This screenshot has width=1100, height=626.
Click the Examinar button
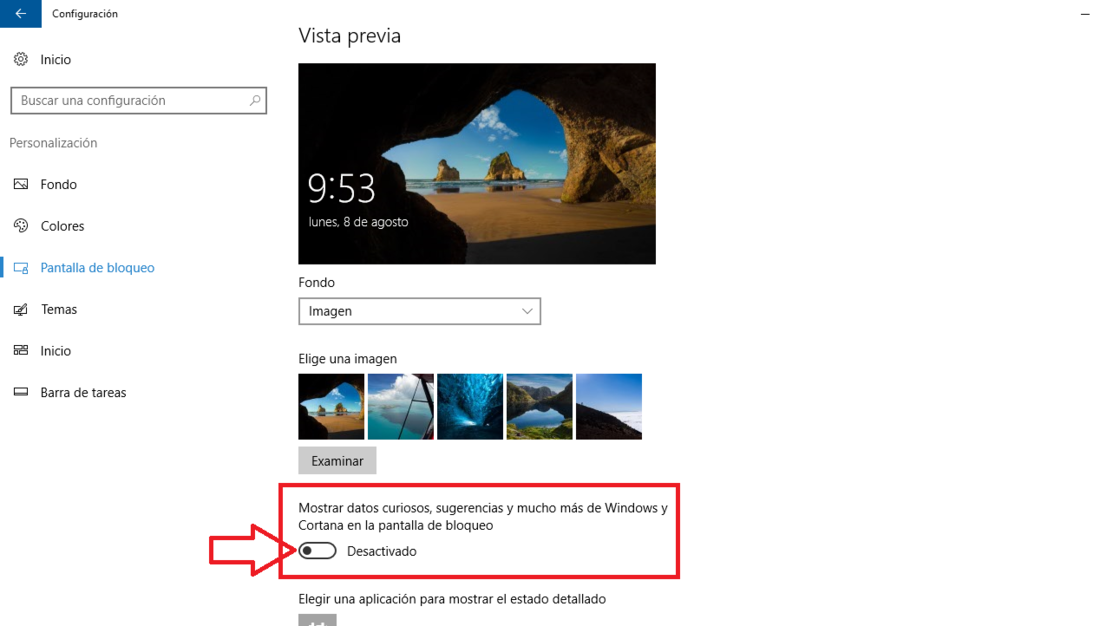[x=337, y=460]
